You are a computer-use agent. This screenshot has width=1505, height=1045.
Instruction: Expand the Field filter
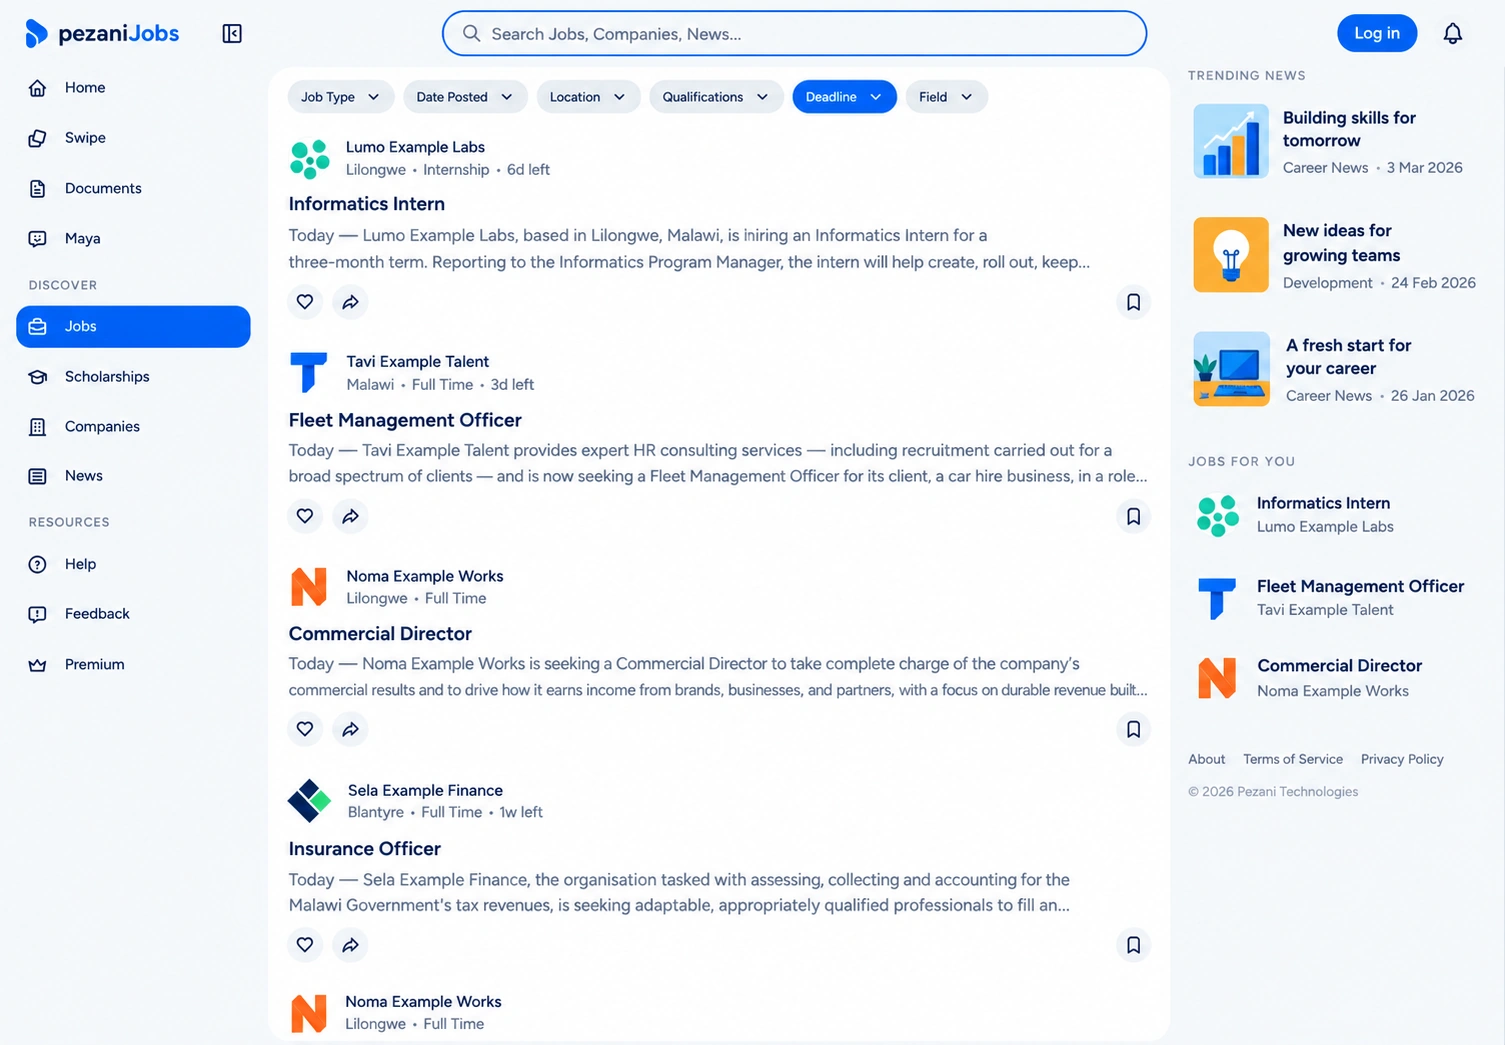[x=946, y=97]
